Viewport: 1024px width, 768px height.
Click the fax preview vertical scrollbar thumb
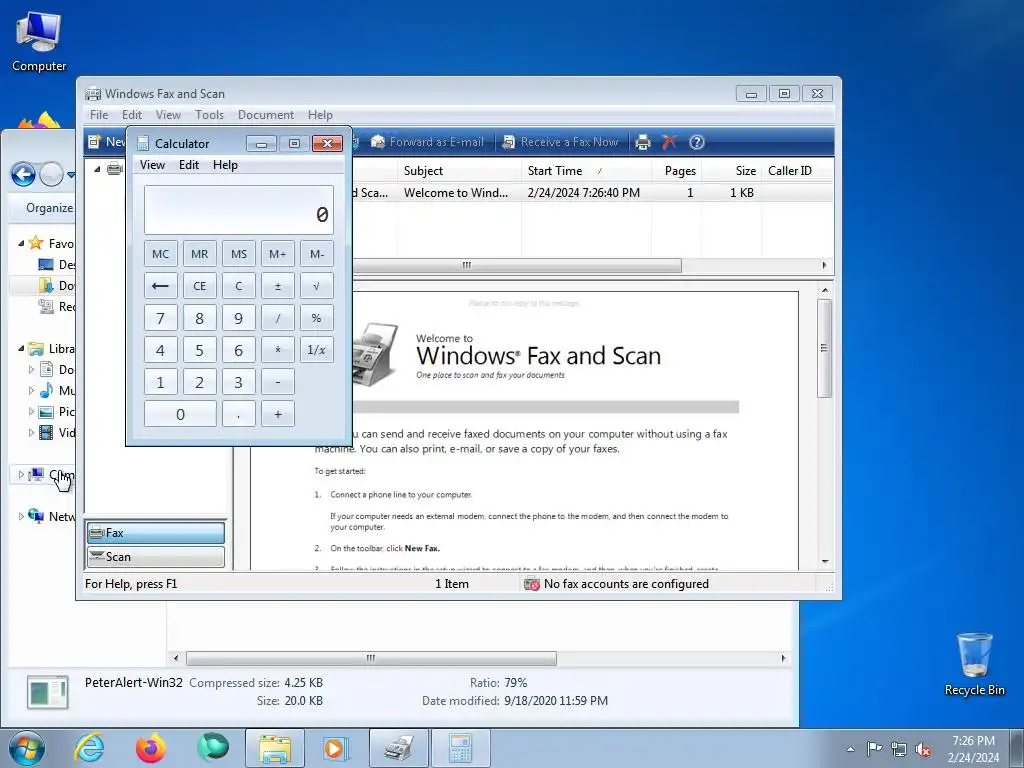[825, 348]
